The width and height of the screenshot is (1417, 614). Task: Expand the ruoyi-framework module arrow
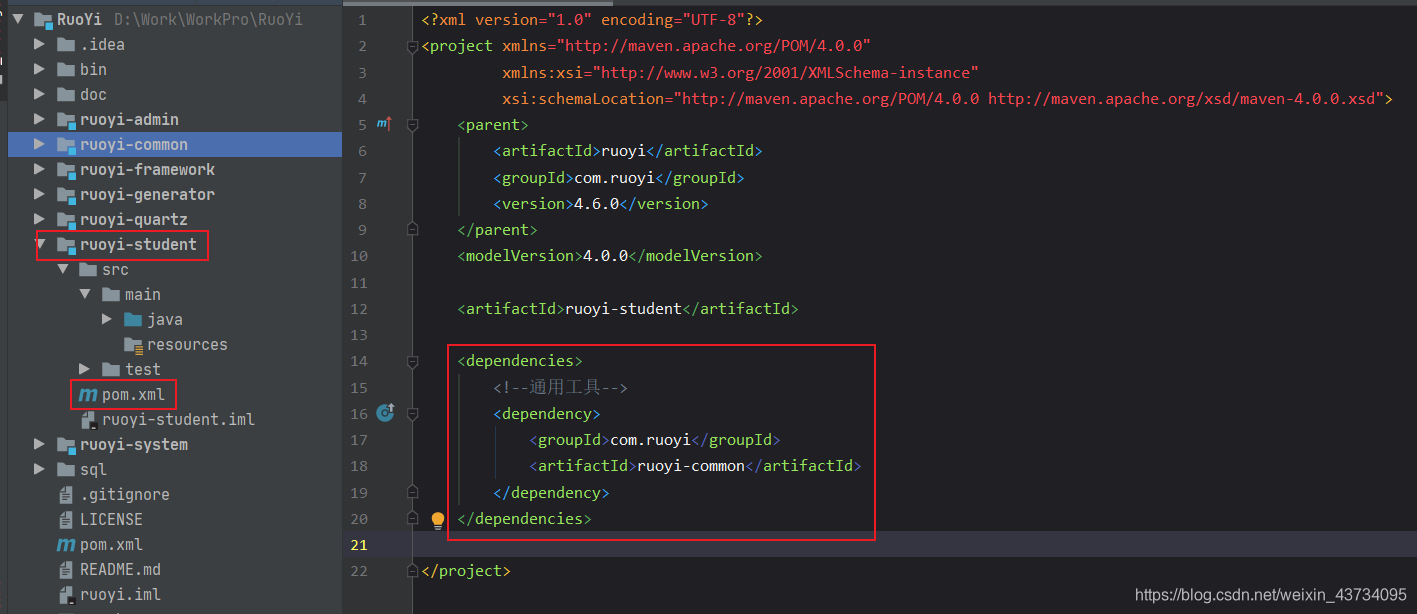(x=40, y=169)
